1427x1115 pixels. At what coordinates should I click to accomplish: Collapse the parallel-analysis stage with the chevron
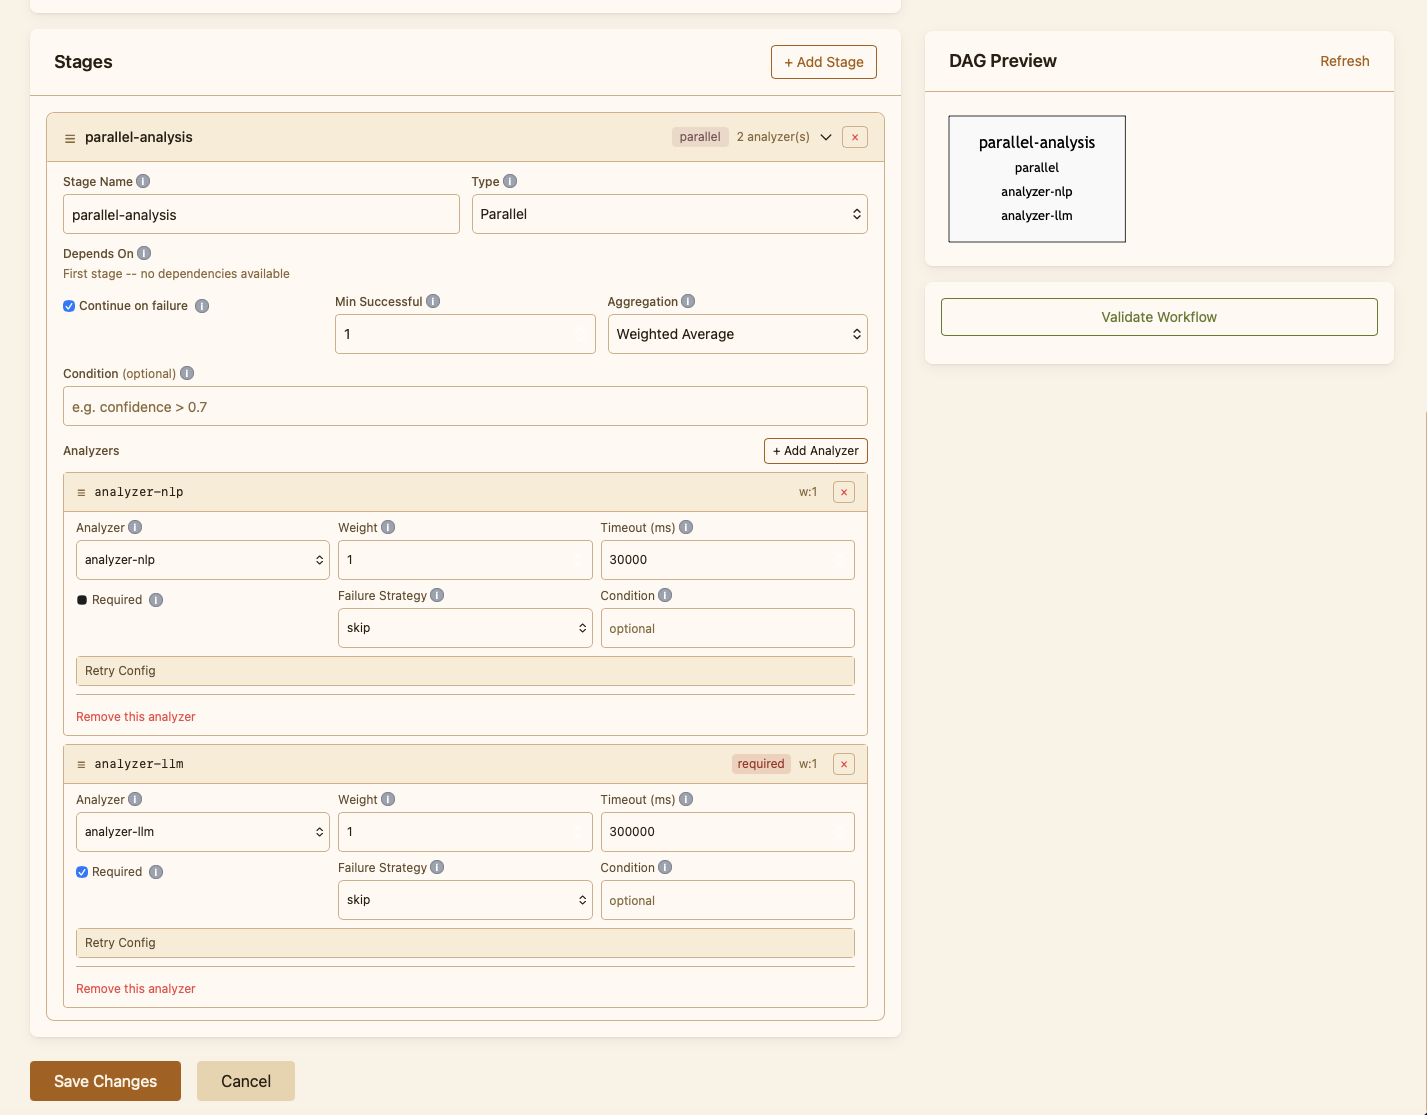[826, 137]
